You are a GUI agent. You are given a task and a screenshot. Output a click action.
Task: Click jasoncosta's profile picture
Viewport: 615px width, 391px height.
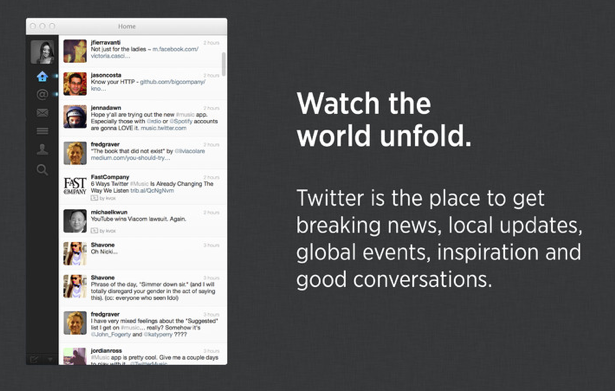pyautogui.click(x=75, y=84)
